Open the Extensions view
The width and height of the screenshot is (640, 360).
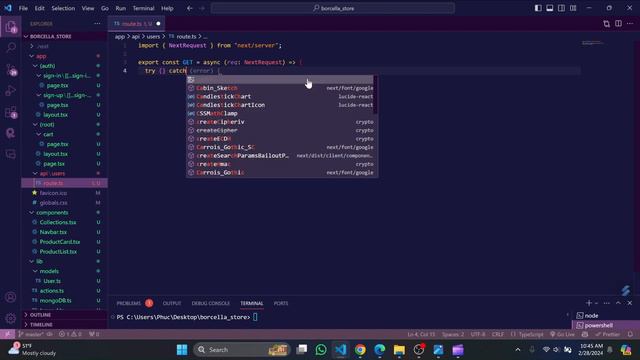[x=11, y=112]
